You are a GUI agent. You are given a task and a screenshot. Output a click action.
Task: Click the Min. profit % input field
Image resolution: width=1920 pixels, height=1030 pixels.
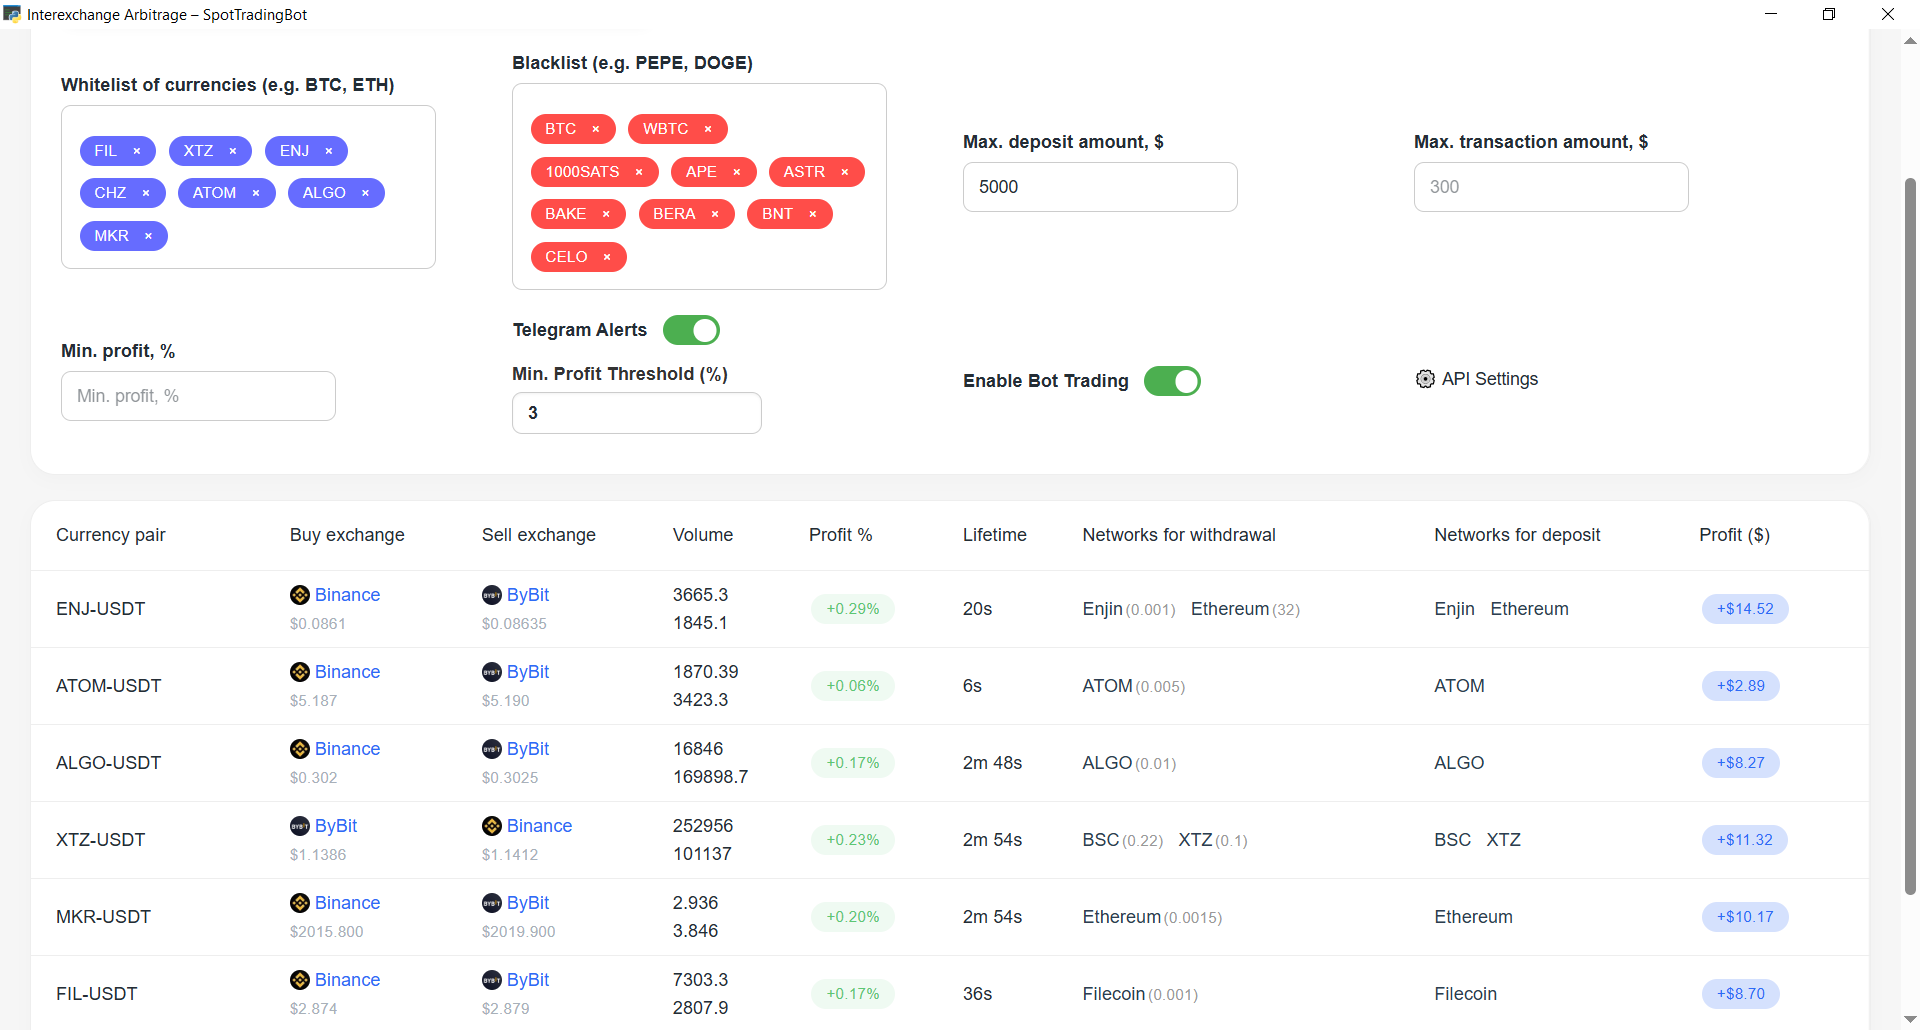coord(198,396)
